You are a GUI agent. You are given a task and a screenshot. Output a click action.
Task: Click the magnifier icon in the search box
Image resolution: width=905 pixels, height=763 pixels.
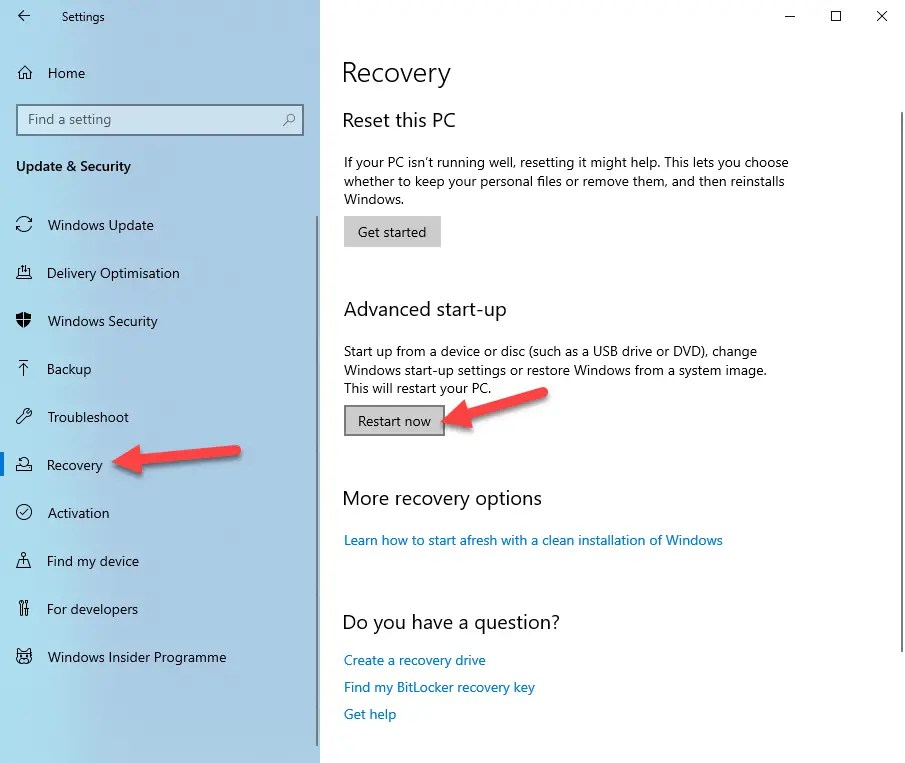tap(289, 119)
